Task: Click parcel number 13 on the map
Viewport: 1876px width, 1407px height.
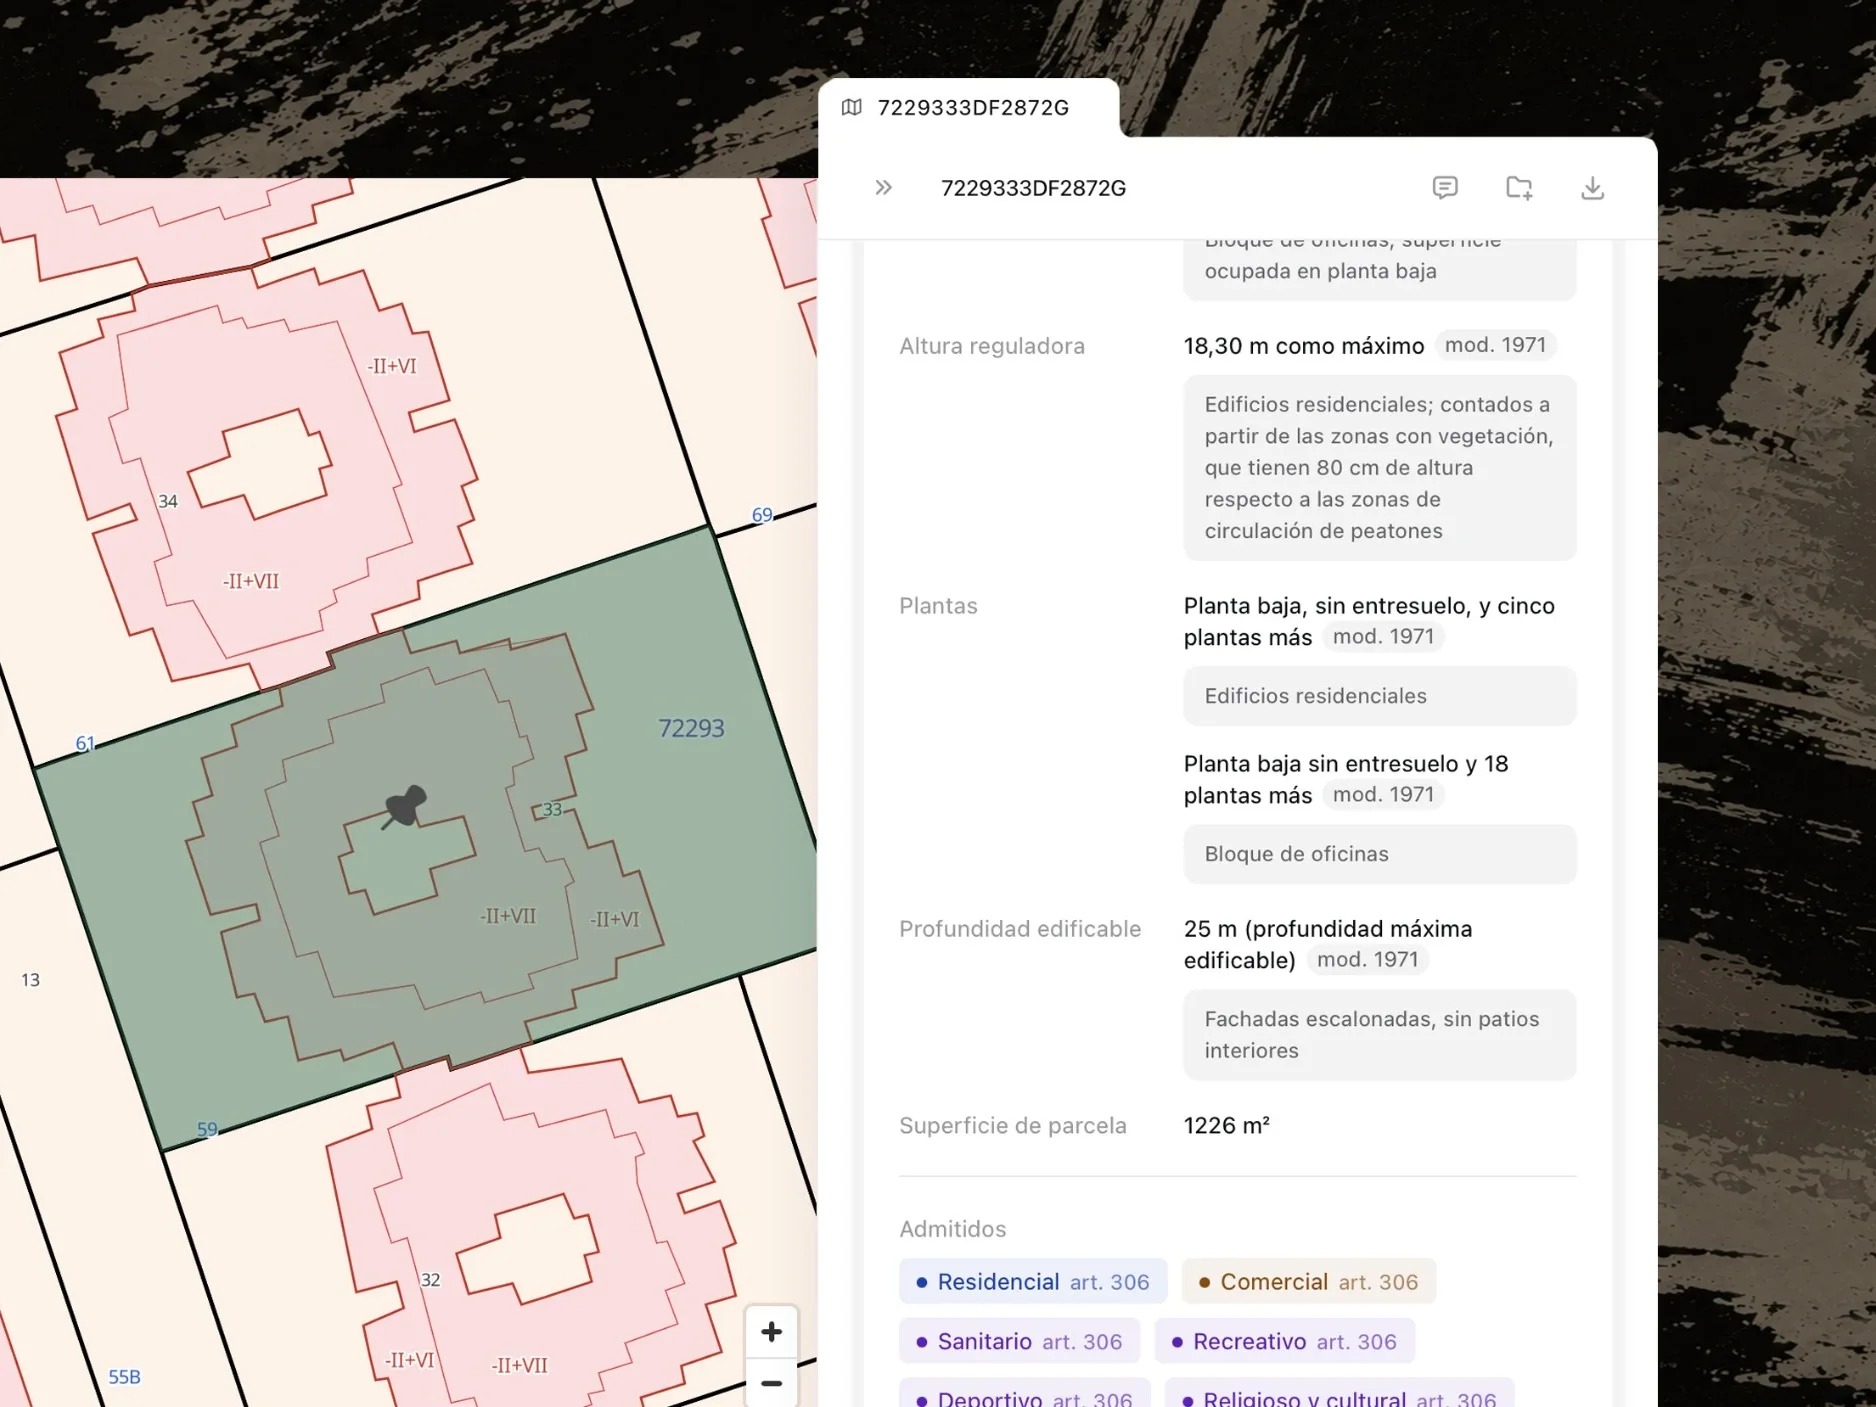Action: coord(30,980)
